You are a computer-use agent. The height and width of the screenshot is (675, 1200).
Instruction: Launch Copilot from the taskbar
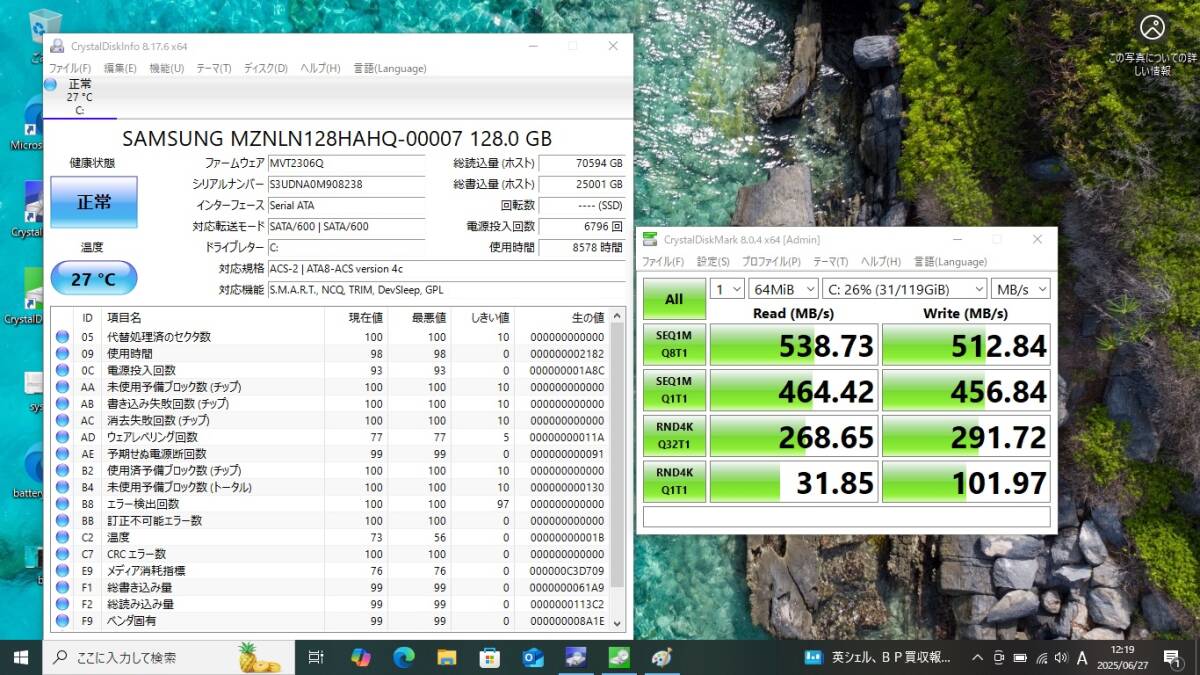coord(361,657)
